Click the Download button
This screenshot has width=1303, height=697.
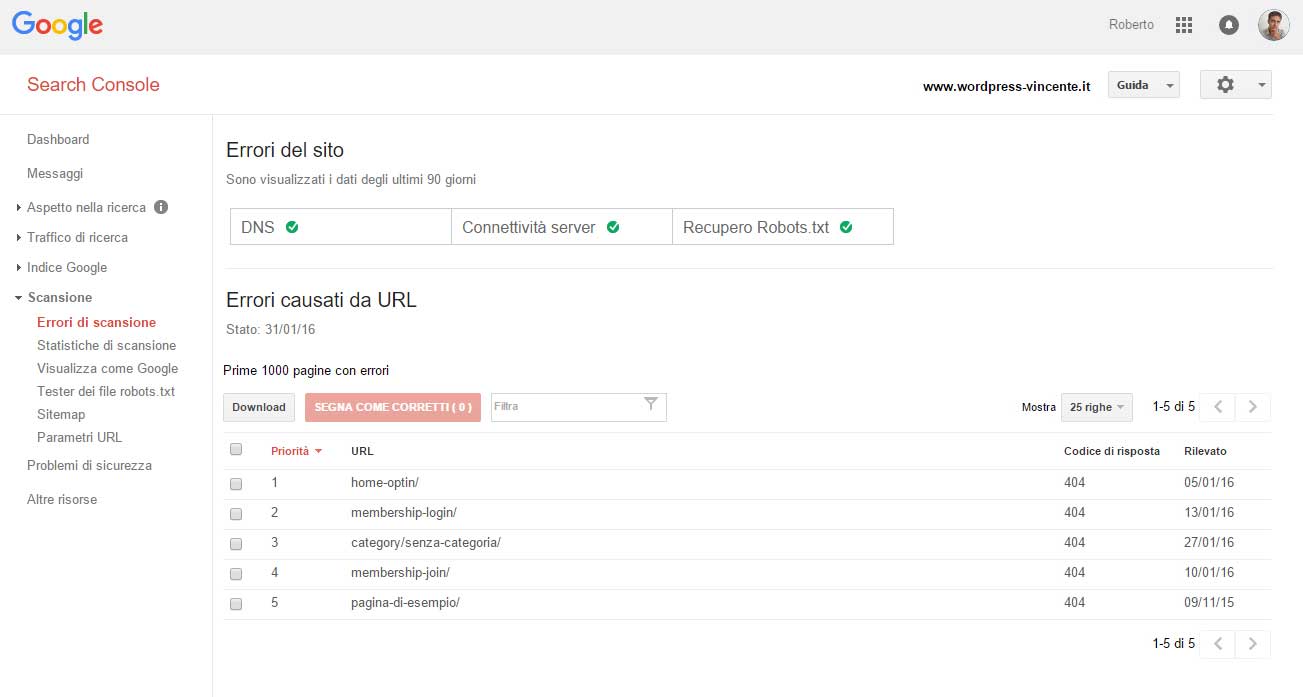pos(259,407)
